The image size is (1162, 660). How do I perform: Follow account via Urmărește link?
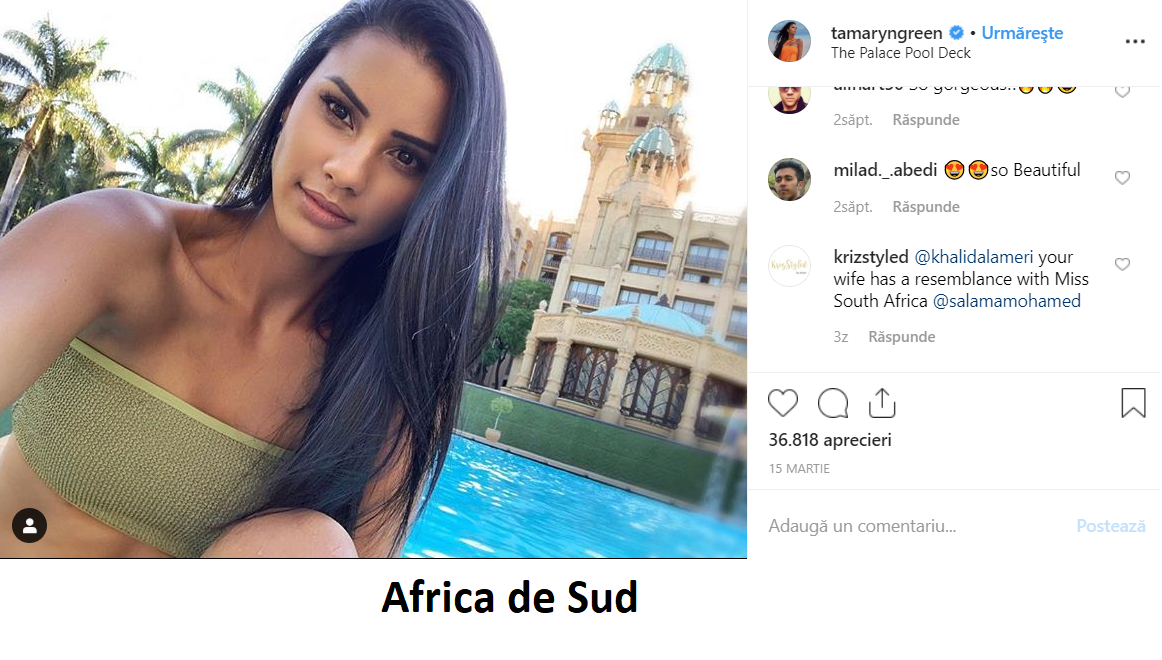(x=1022, y=33)
